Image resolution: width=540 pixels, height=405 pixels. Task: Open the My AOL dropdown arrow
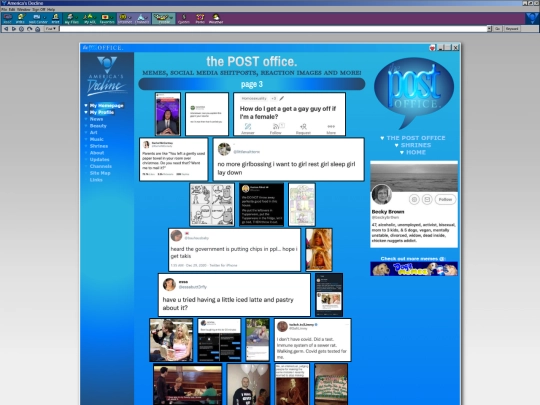tap(95, 17)
